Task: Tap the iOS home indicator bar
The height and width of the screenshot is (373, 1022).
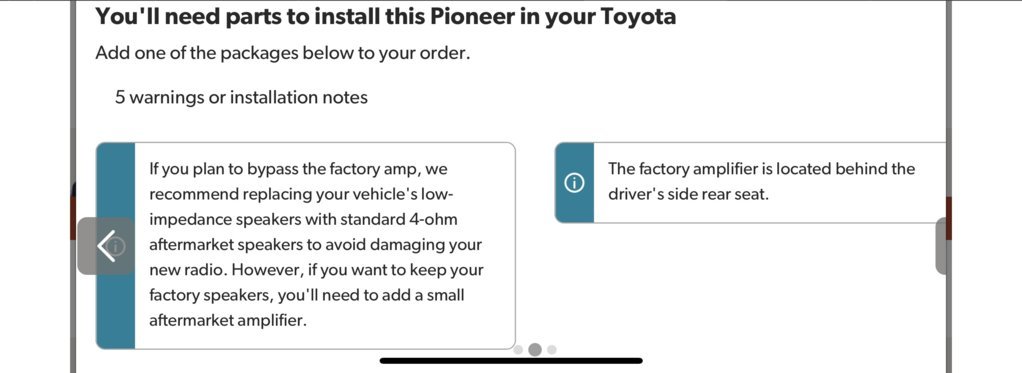Action: 511,360
